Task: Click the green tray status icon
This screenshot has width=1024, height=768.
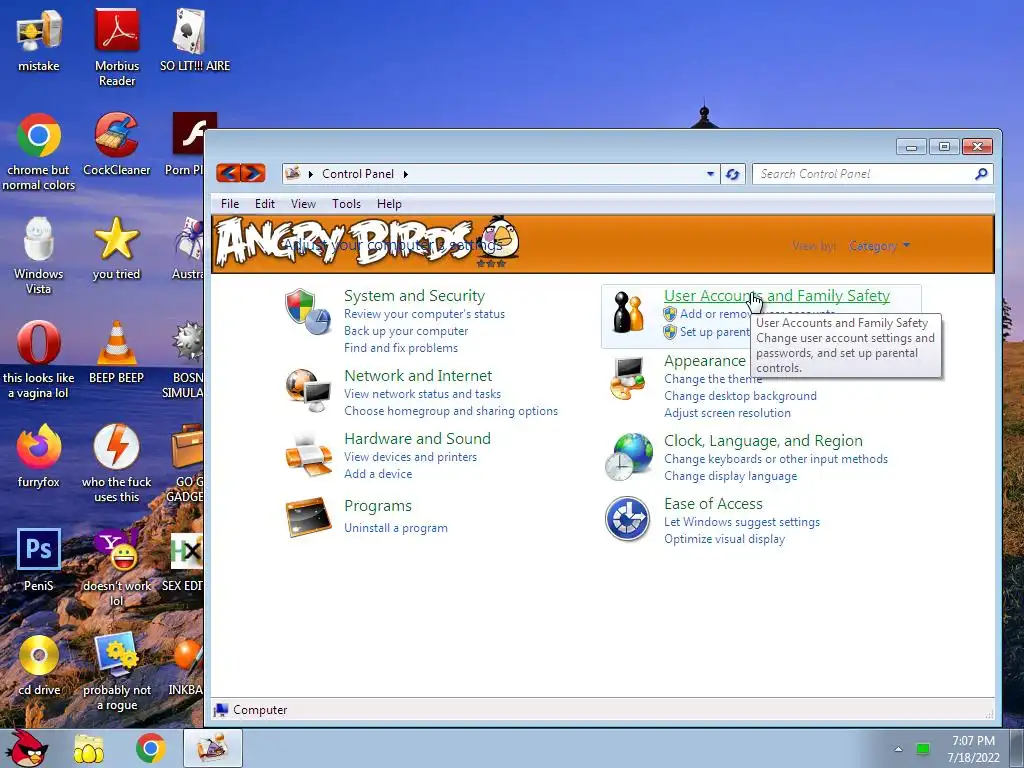Action: 923,749
